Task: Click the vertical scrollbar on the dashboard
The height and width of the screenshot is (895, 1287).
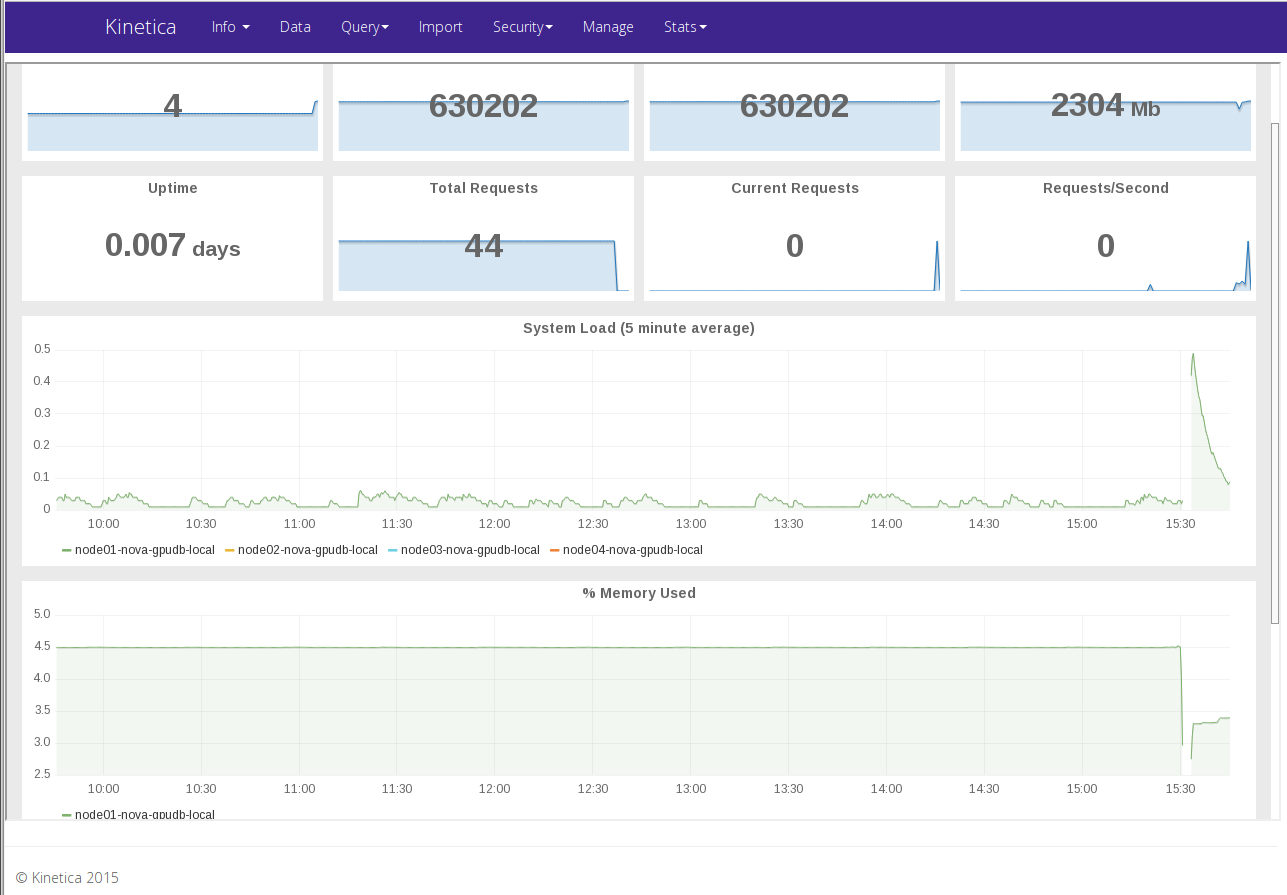Action: point(1274,370)
